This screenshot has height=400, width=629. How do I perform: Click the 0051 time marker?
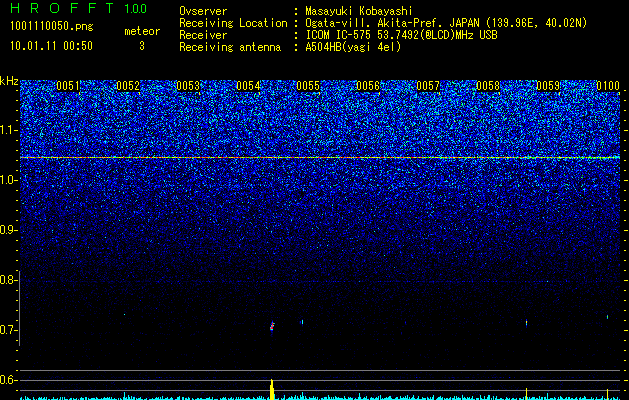pos(68,86)
